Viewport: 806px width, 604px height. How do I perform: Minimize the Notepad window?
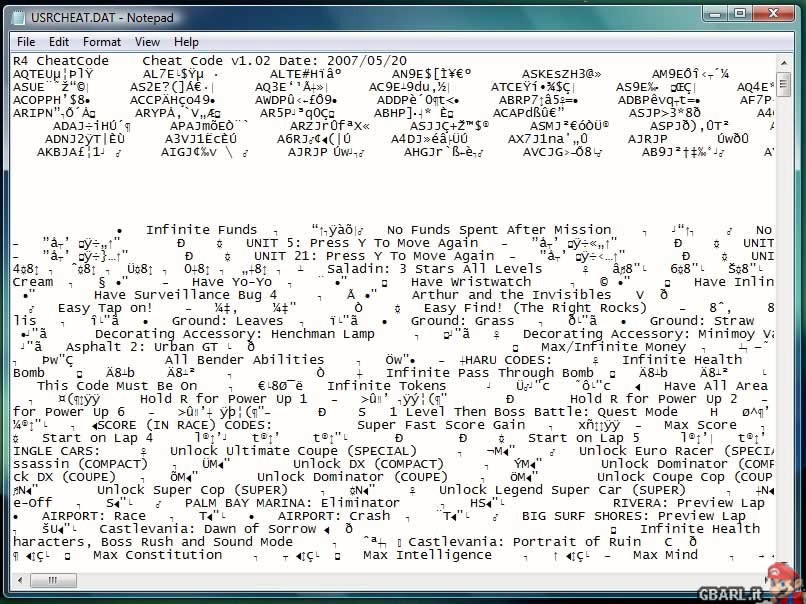pos(715,14)
